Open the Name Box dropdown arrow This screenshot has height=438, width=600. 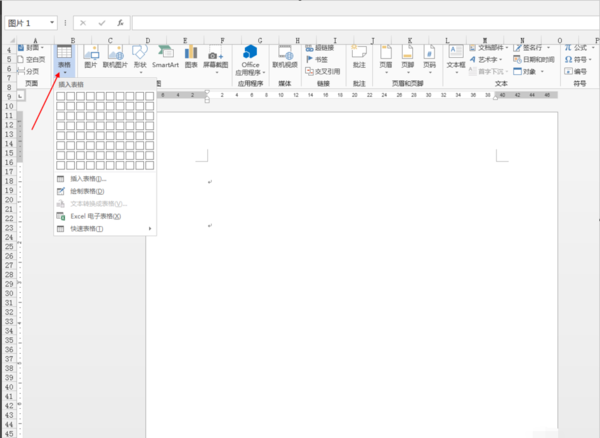[x=52, y=23]
